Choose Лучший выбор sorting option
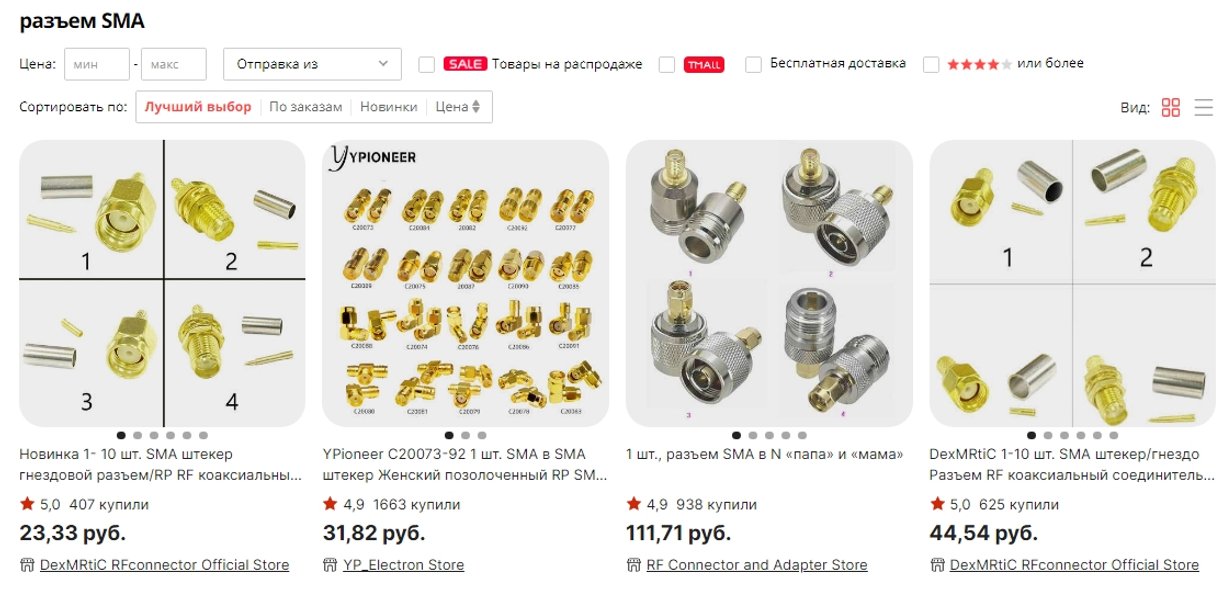This screenshot has width=1227, height=600. point(198,107)
